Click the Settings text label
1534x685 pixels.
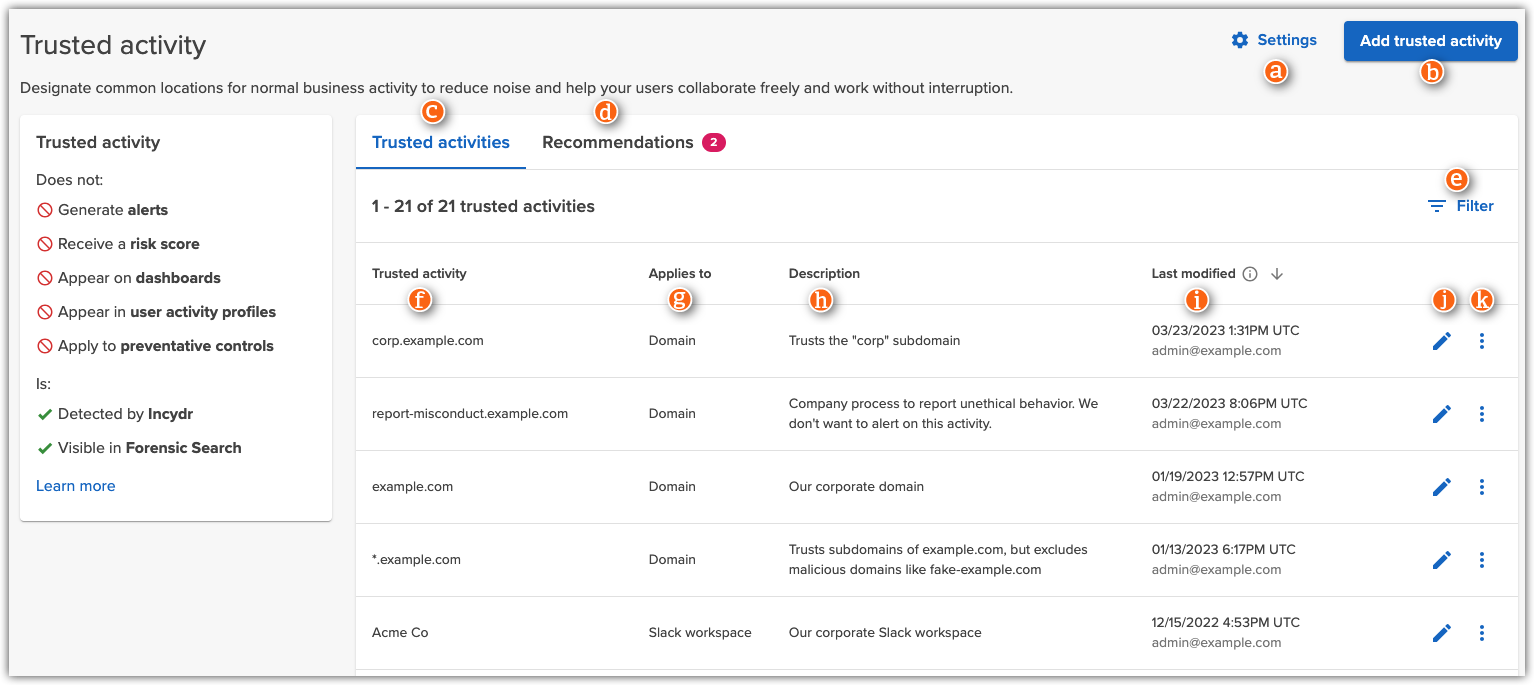coord(1285,39)
